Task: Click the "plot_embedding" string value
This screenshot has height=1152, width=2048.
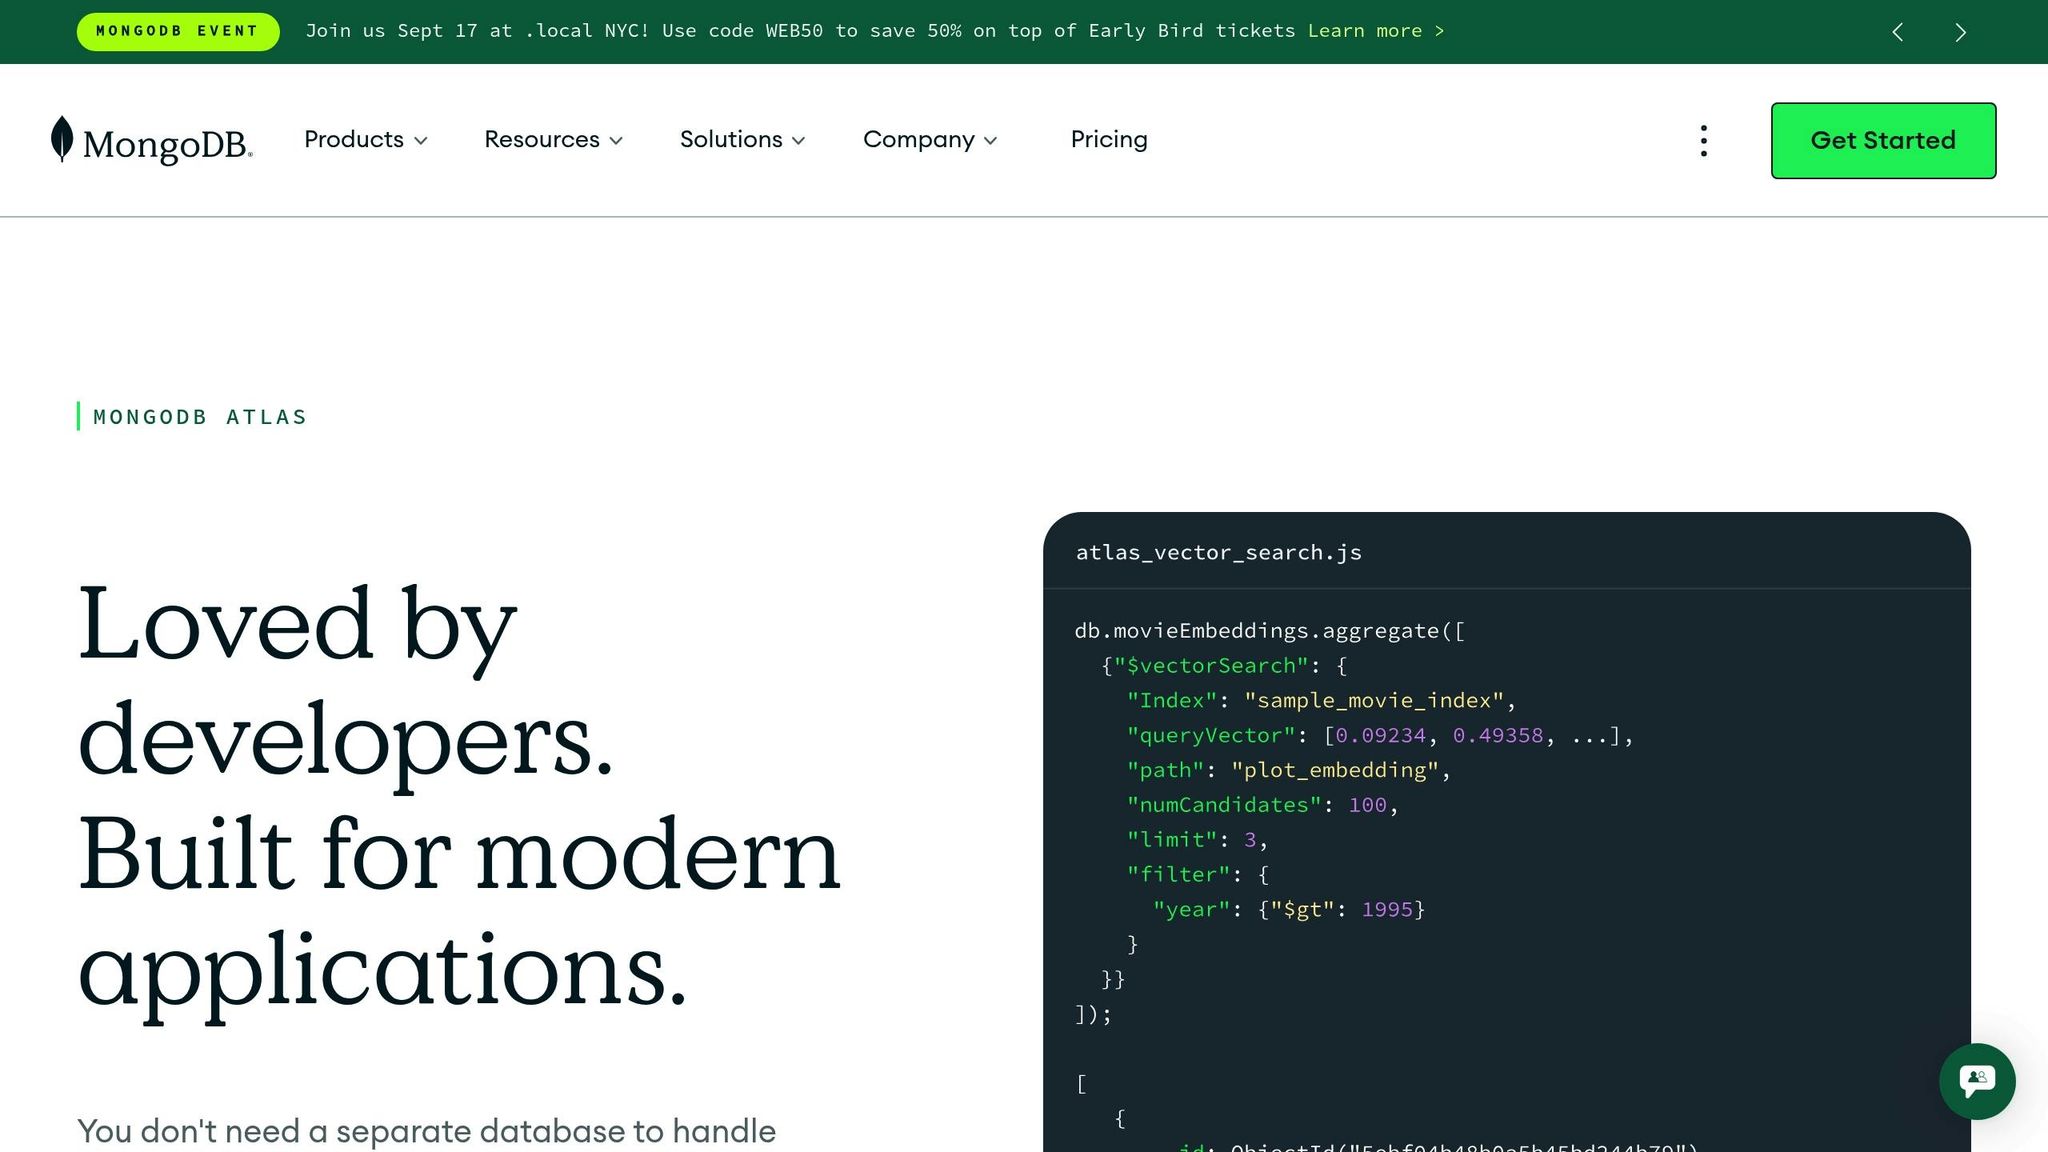Action: click(x=1335, y=771)
